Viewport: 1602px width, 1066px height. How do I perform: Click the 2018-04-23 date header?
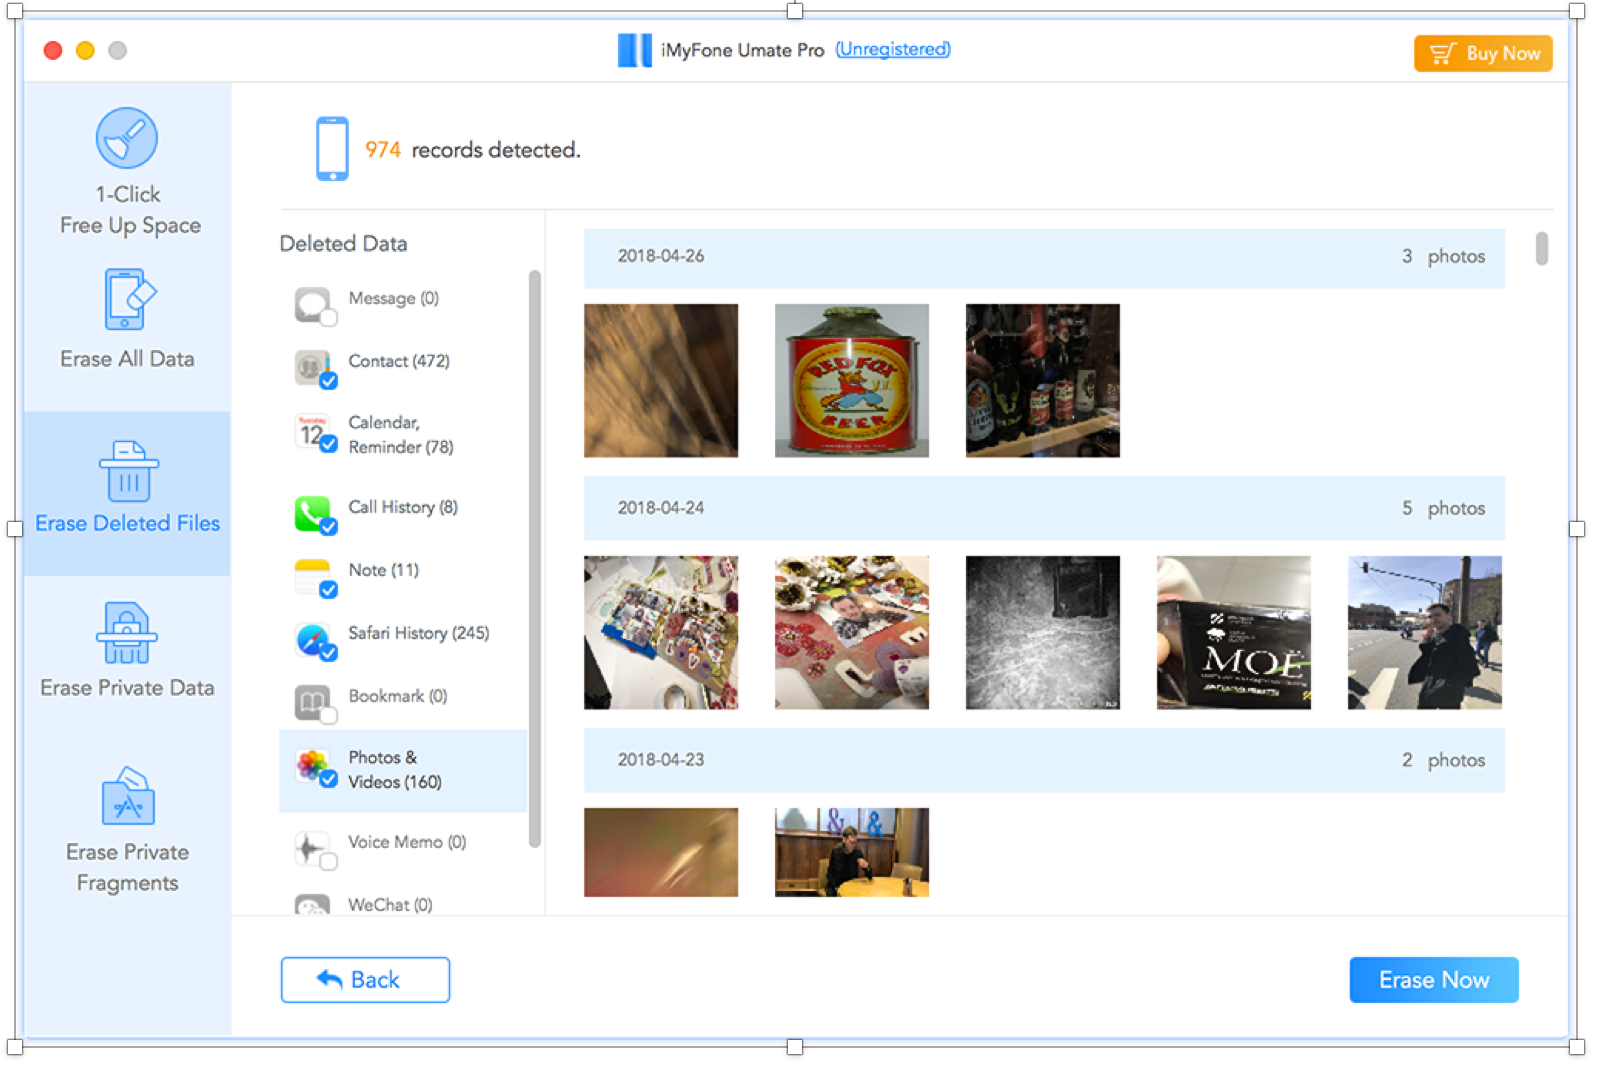(1044, 760)
